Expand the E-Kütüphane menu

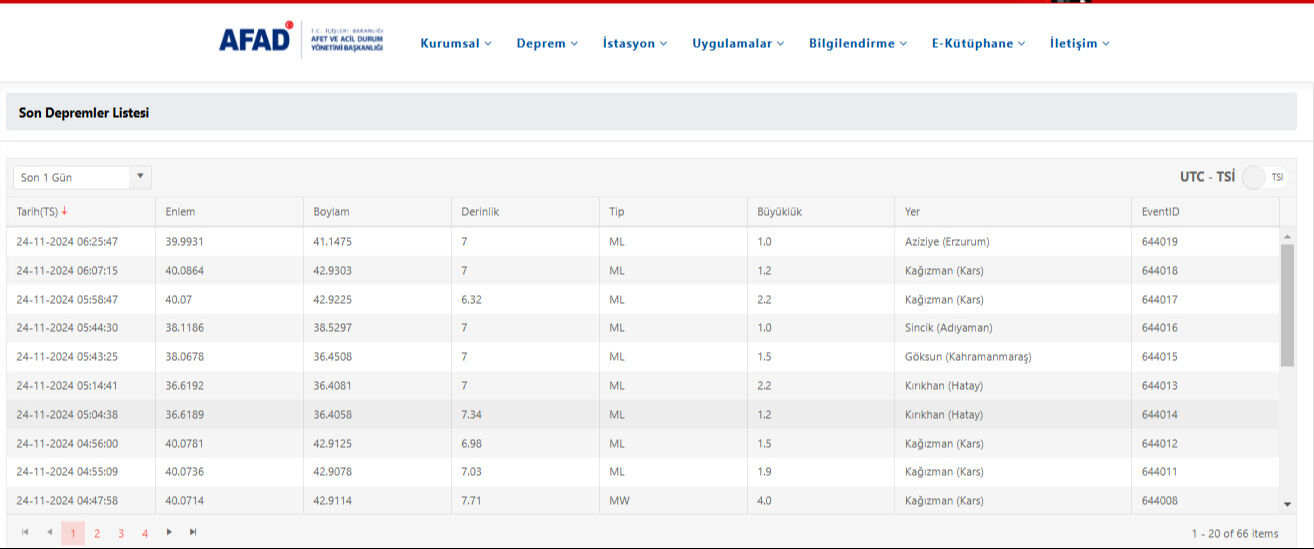(977, 43)
